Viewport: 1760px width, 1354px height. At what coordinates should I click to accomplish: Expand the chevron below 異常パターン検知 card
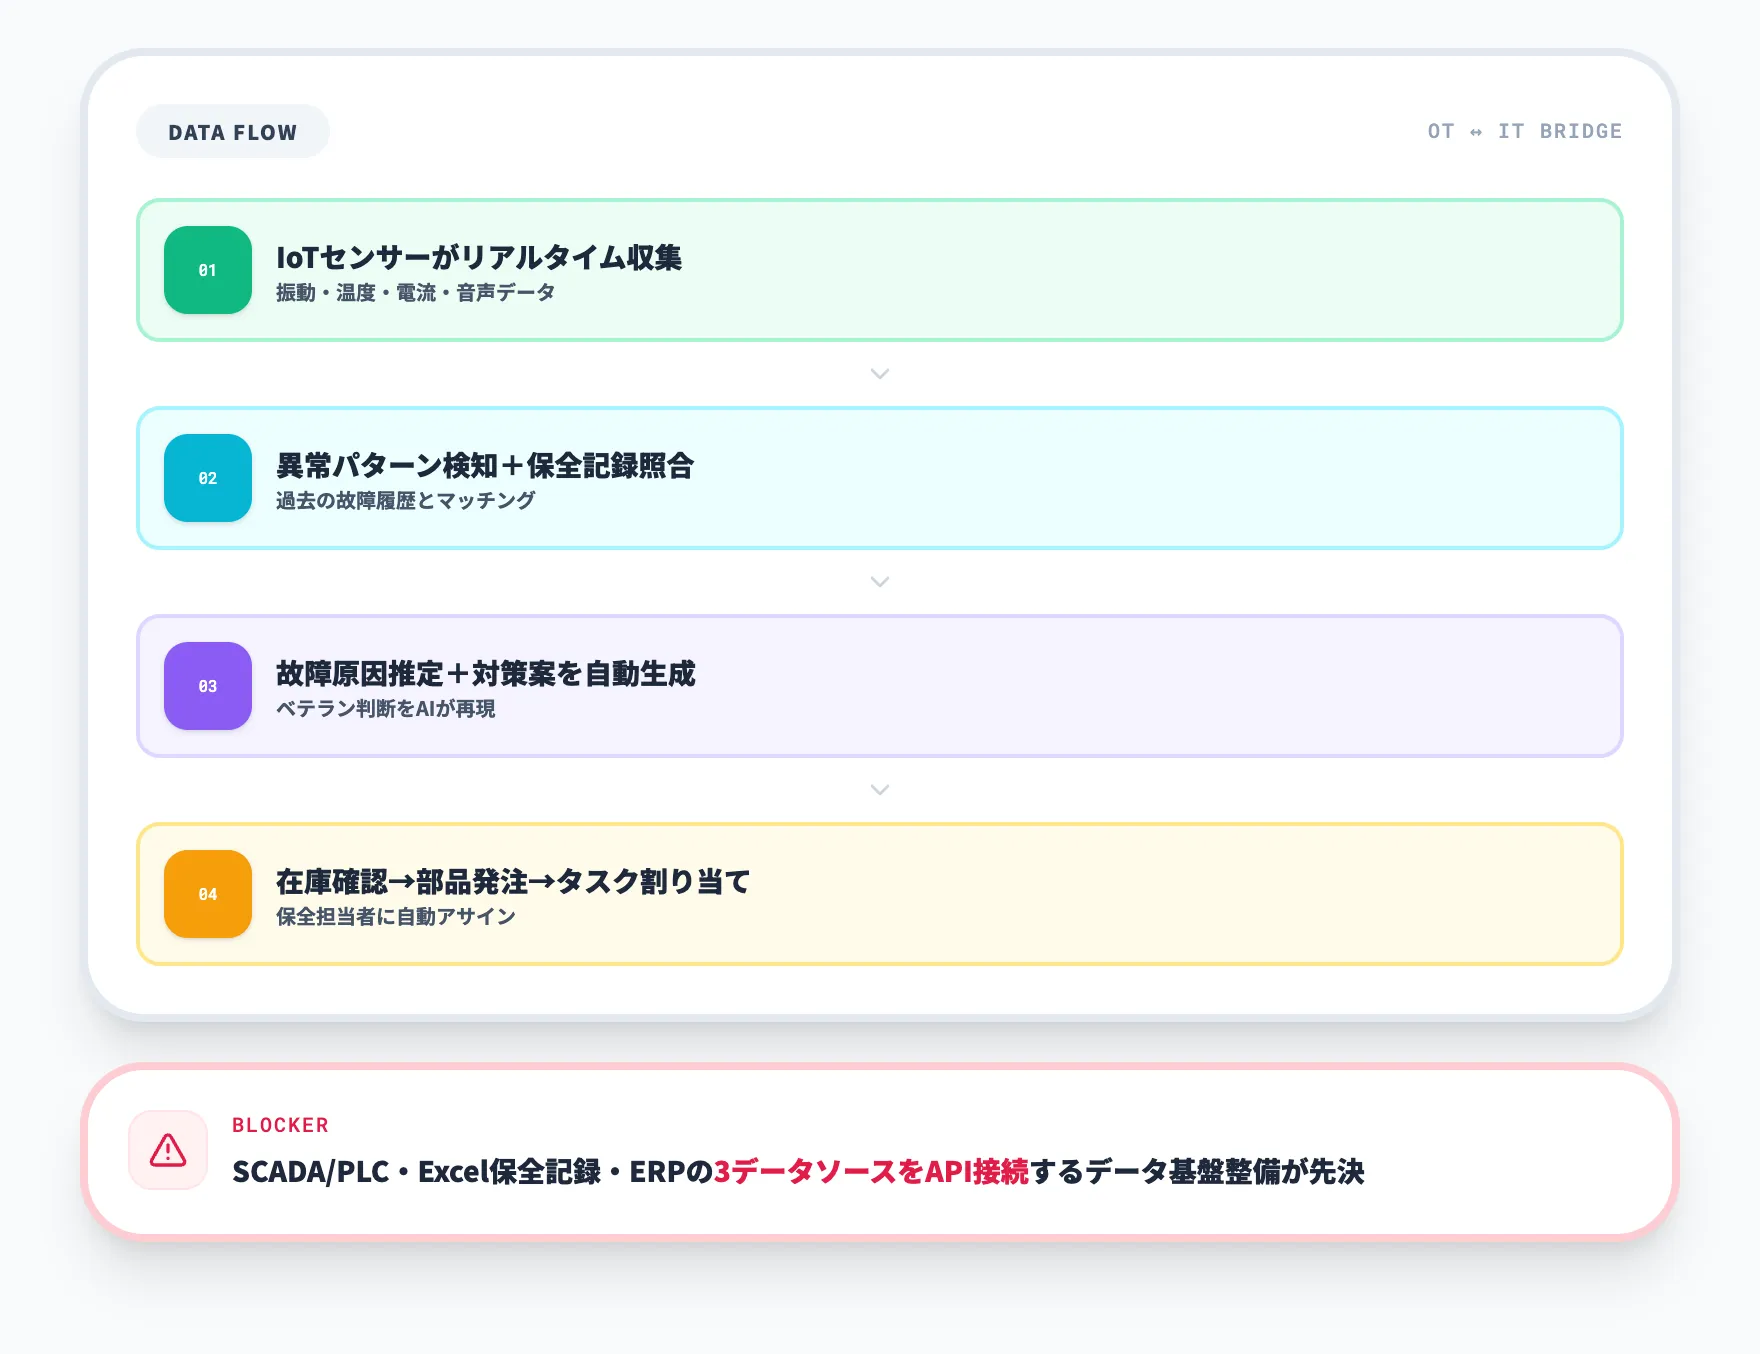(879, 581)
